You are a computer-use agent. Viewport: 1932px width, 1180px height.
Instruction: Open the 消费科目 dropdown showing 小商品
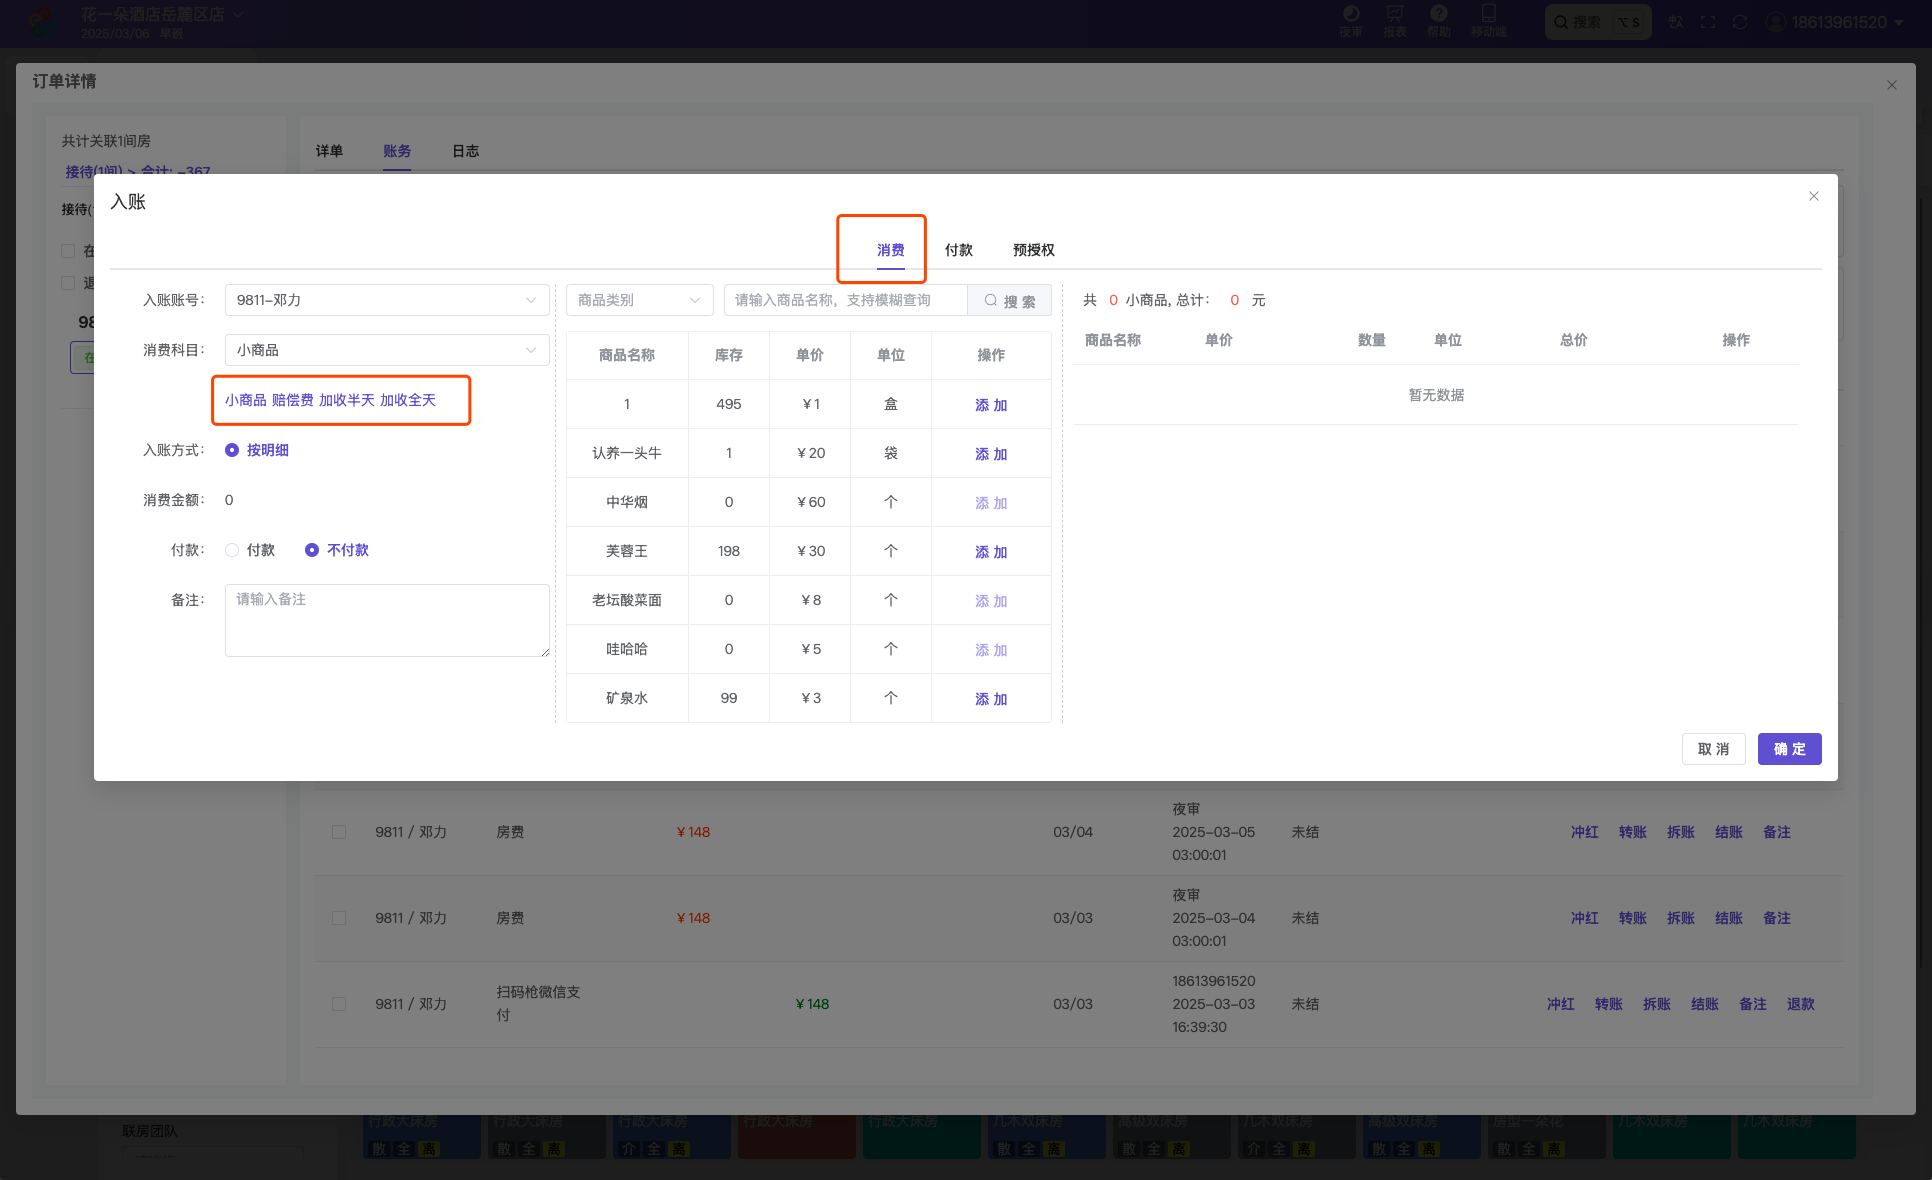coord(387,350)
